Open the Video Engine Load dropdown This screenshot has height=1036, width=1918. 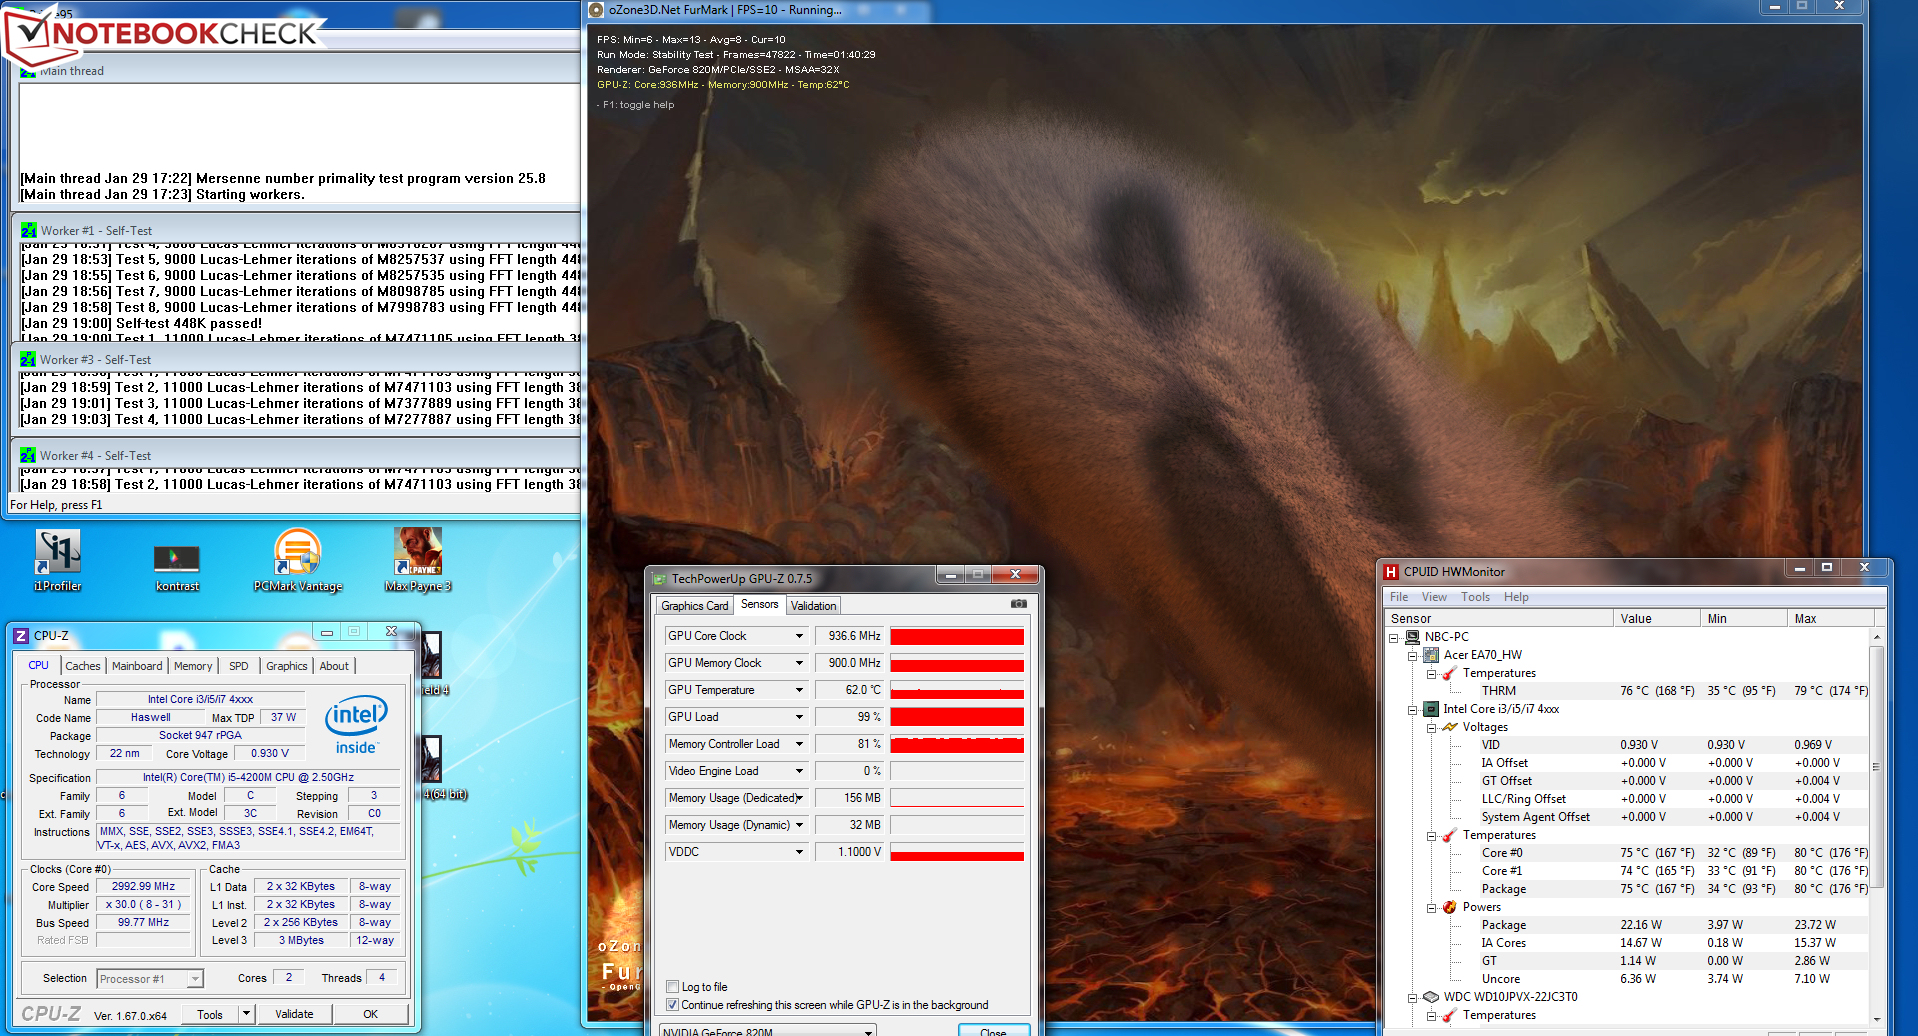[799, 771]
